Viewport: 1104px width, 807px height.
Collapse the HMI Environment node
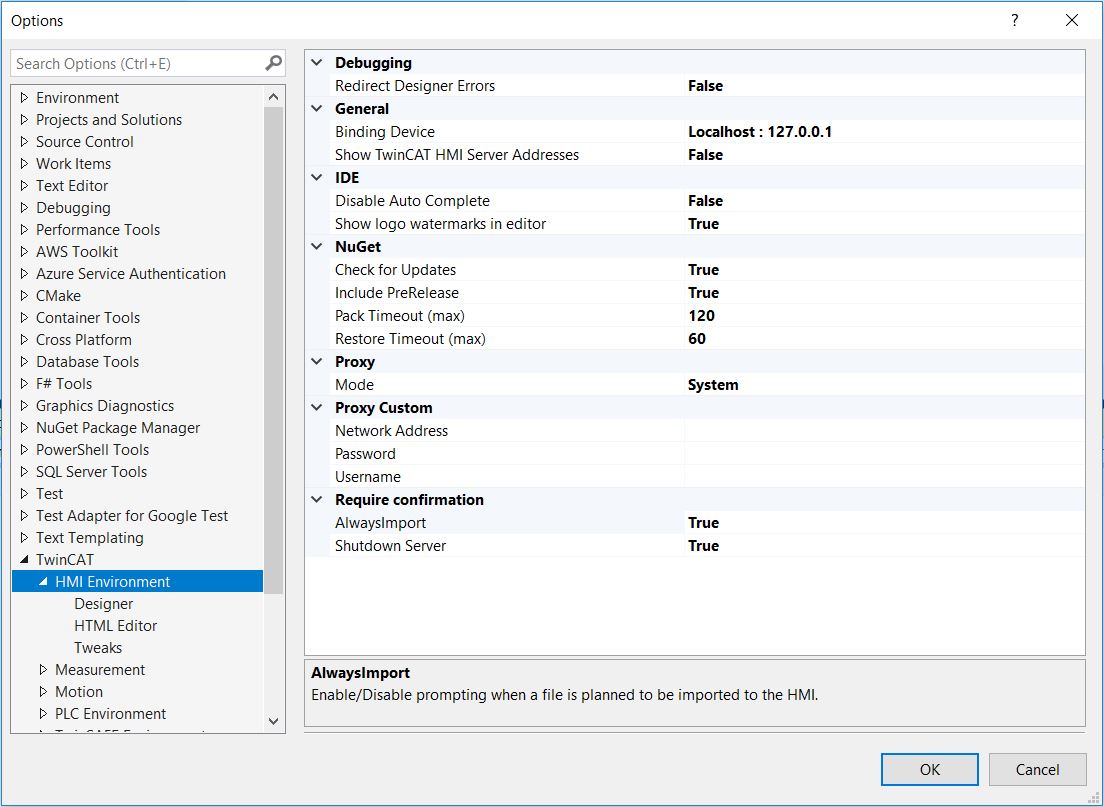tap(44, 582)
